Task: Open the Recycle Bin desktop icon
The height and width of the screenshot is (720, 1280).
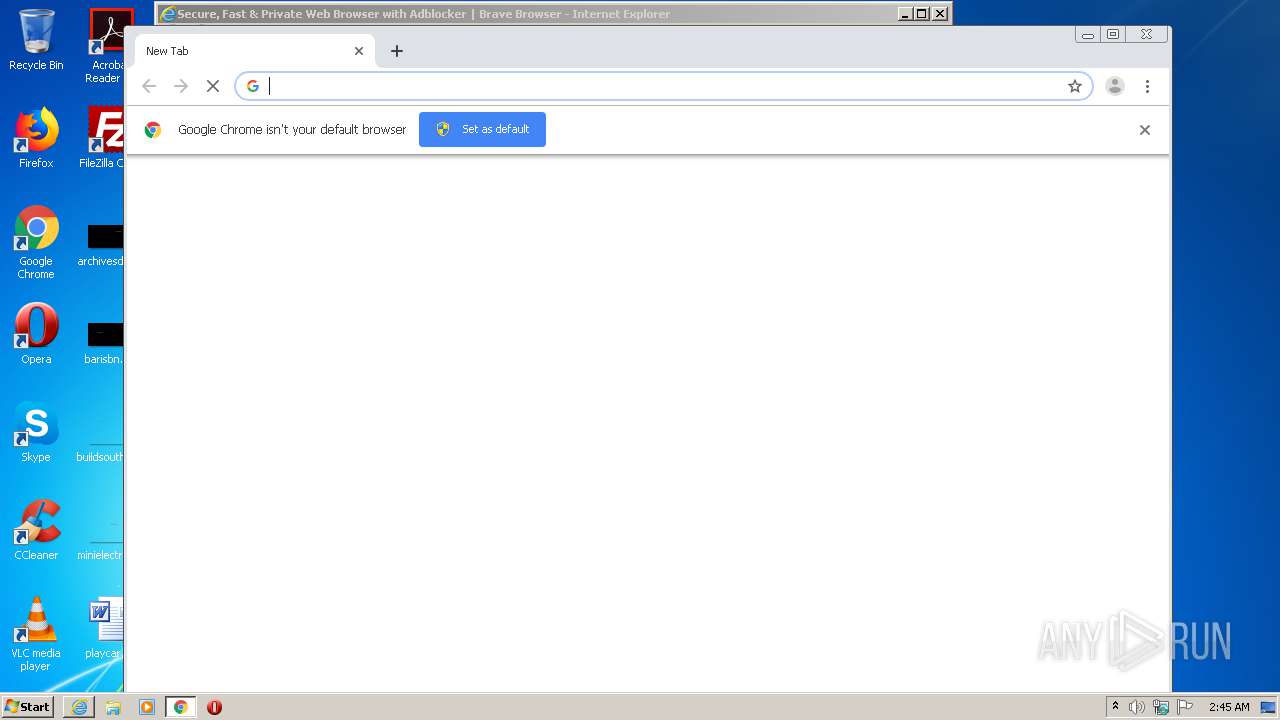Action: 36,40
